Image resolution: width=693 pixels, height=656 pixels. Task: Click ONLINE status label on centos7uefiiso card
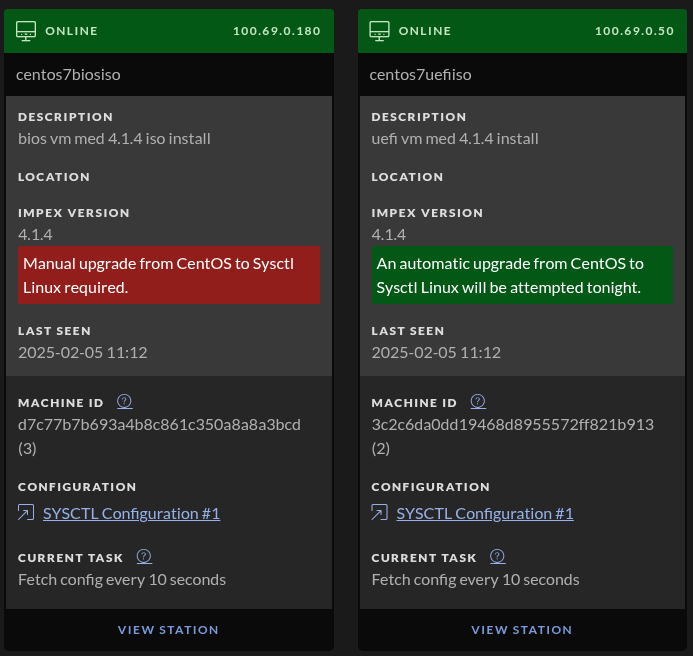click(425, 31)
